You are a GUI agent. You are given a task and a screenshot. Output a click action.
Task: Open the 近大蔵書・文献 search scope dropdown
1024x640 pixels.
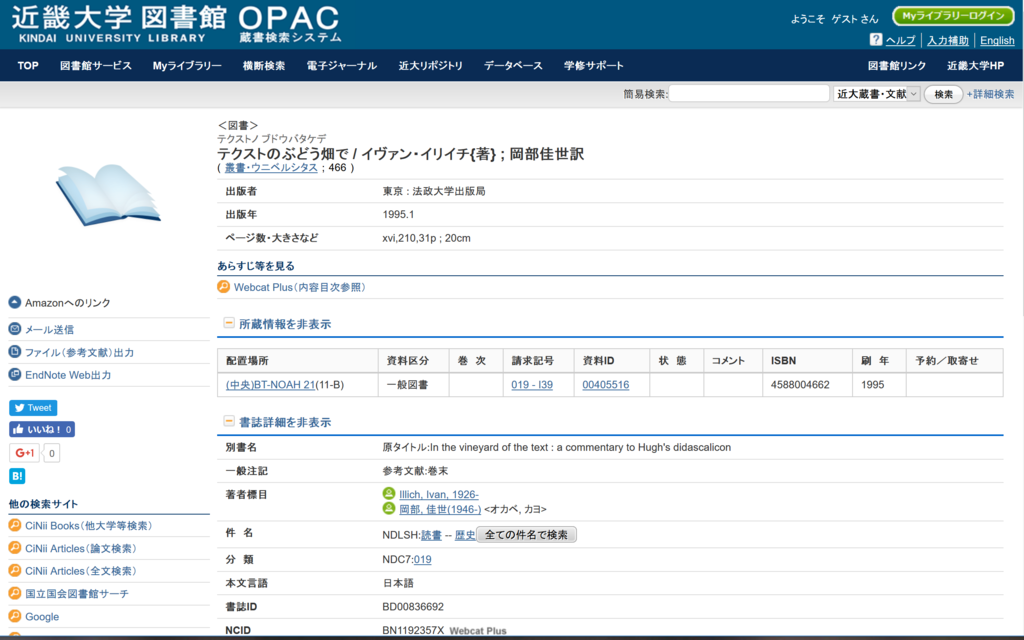[876, 94]
